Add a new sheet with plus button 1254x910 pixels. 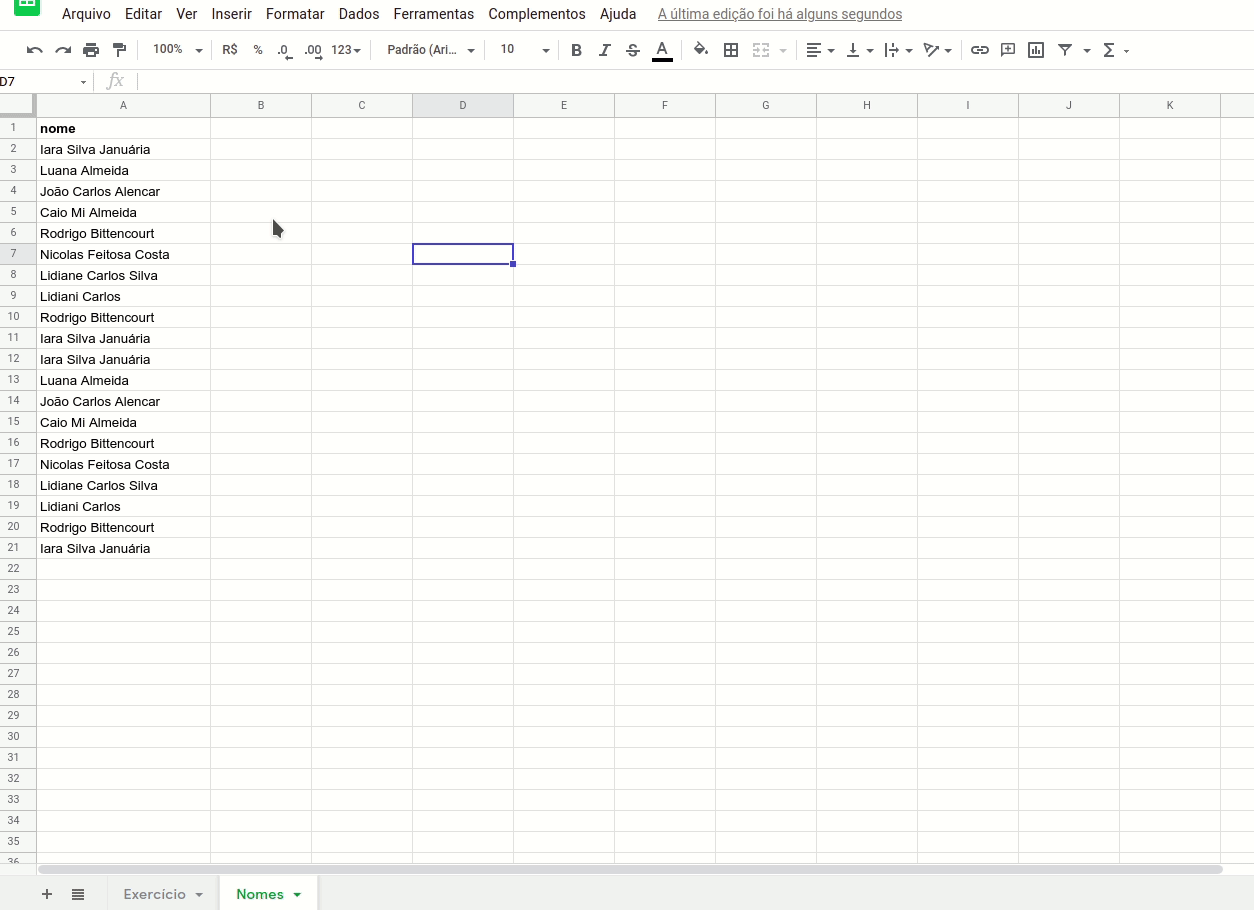pos(47,894)
